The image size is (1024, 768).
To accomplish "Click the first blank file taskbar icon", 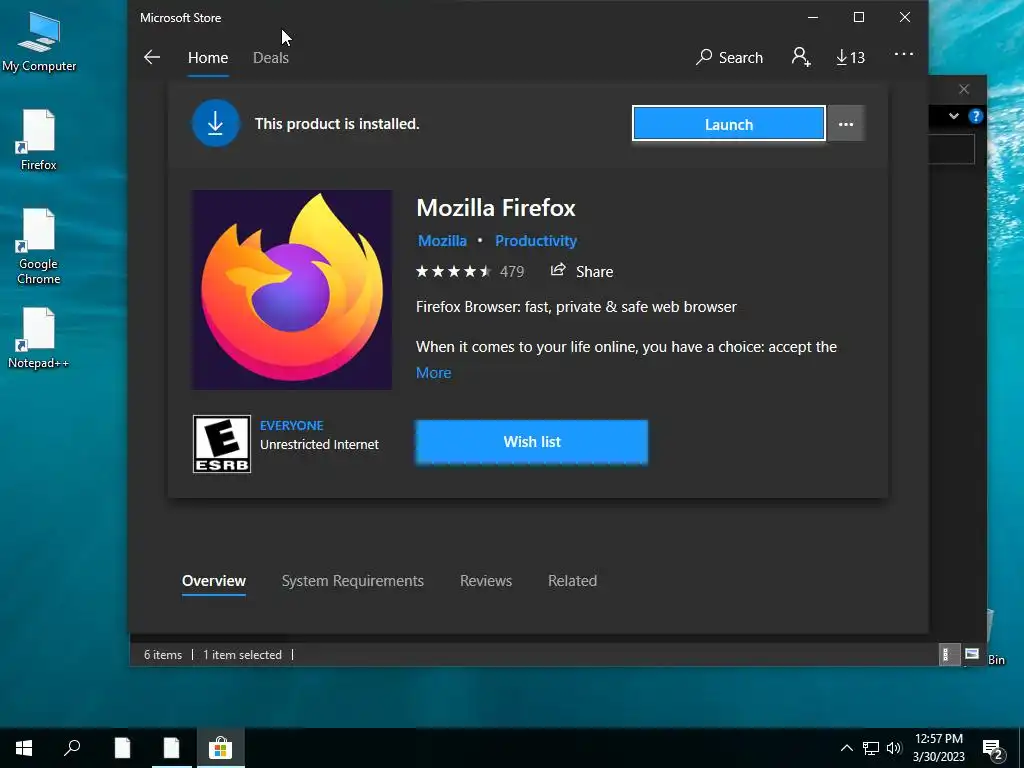I will (122, 748).
